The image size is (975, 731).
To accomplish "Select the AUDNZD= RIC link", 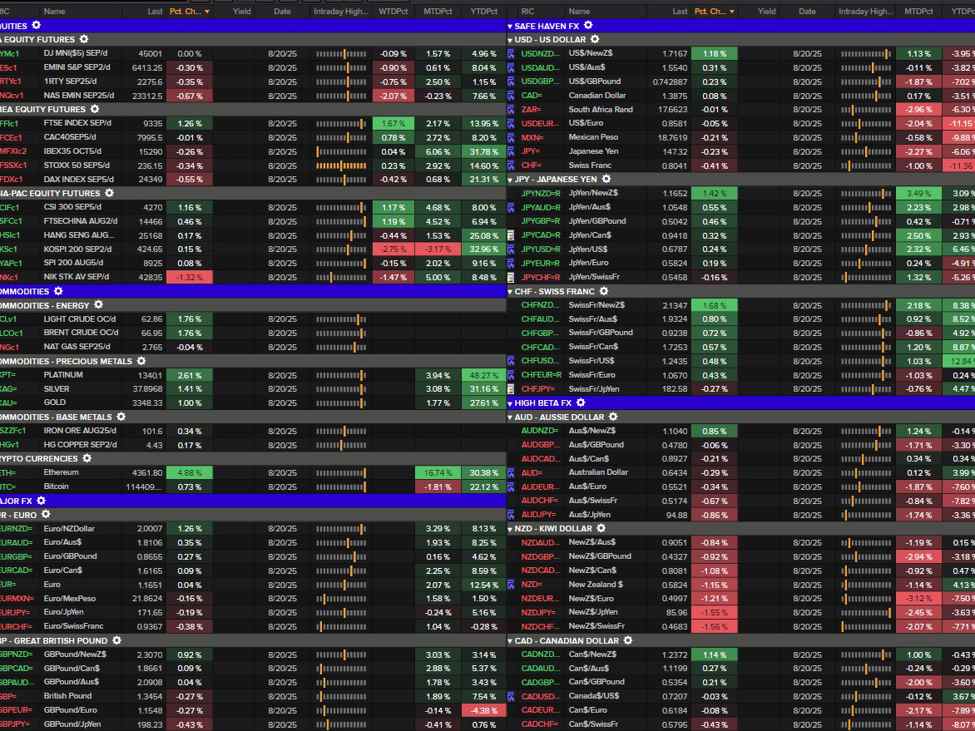I will (x=540, y=431).
